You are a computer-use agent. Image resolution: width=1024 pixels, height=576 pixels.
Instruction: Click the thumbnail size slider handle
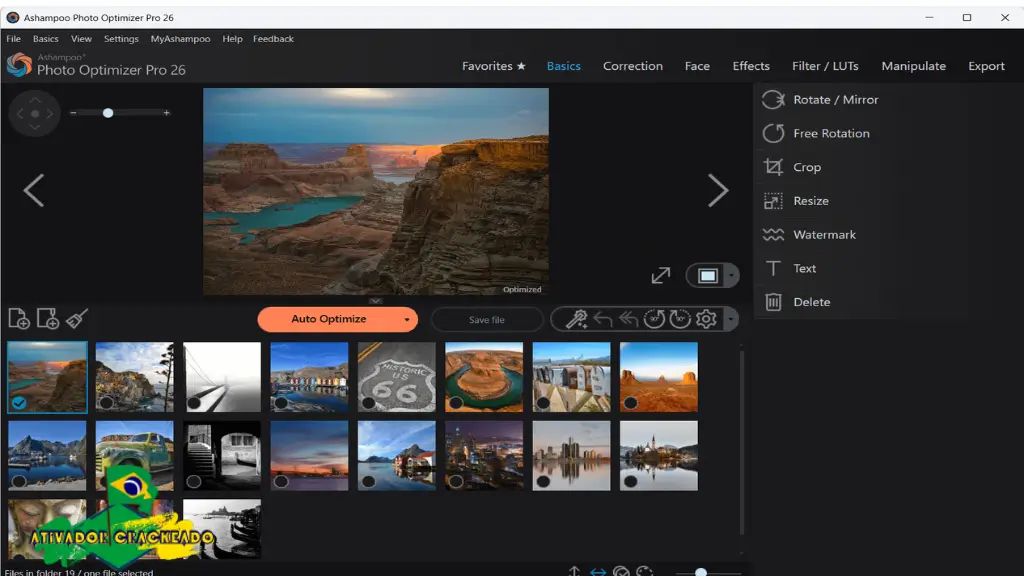pyautogui.click(x=701, y=572)
